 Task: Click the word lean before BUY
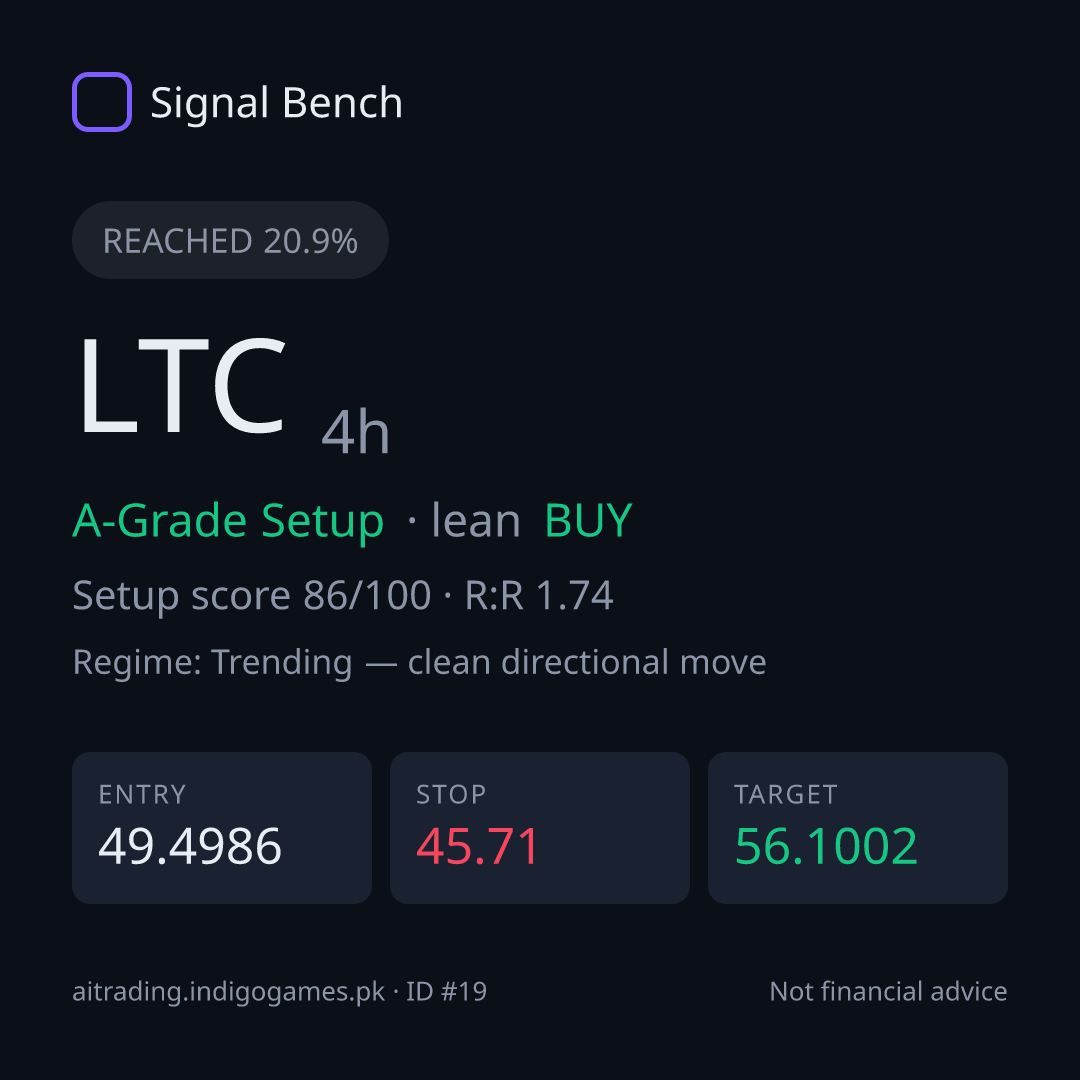point(475,520)
